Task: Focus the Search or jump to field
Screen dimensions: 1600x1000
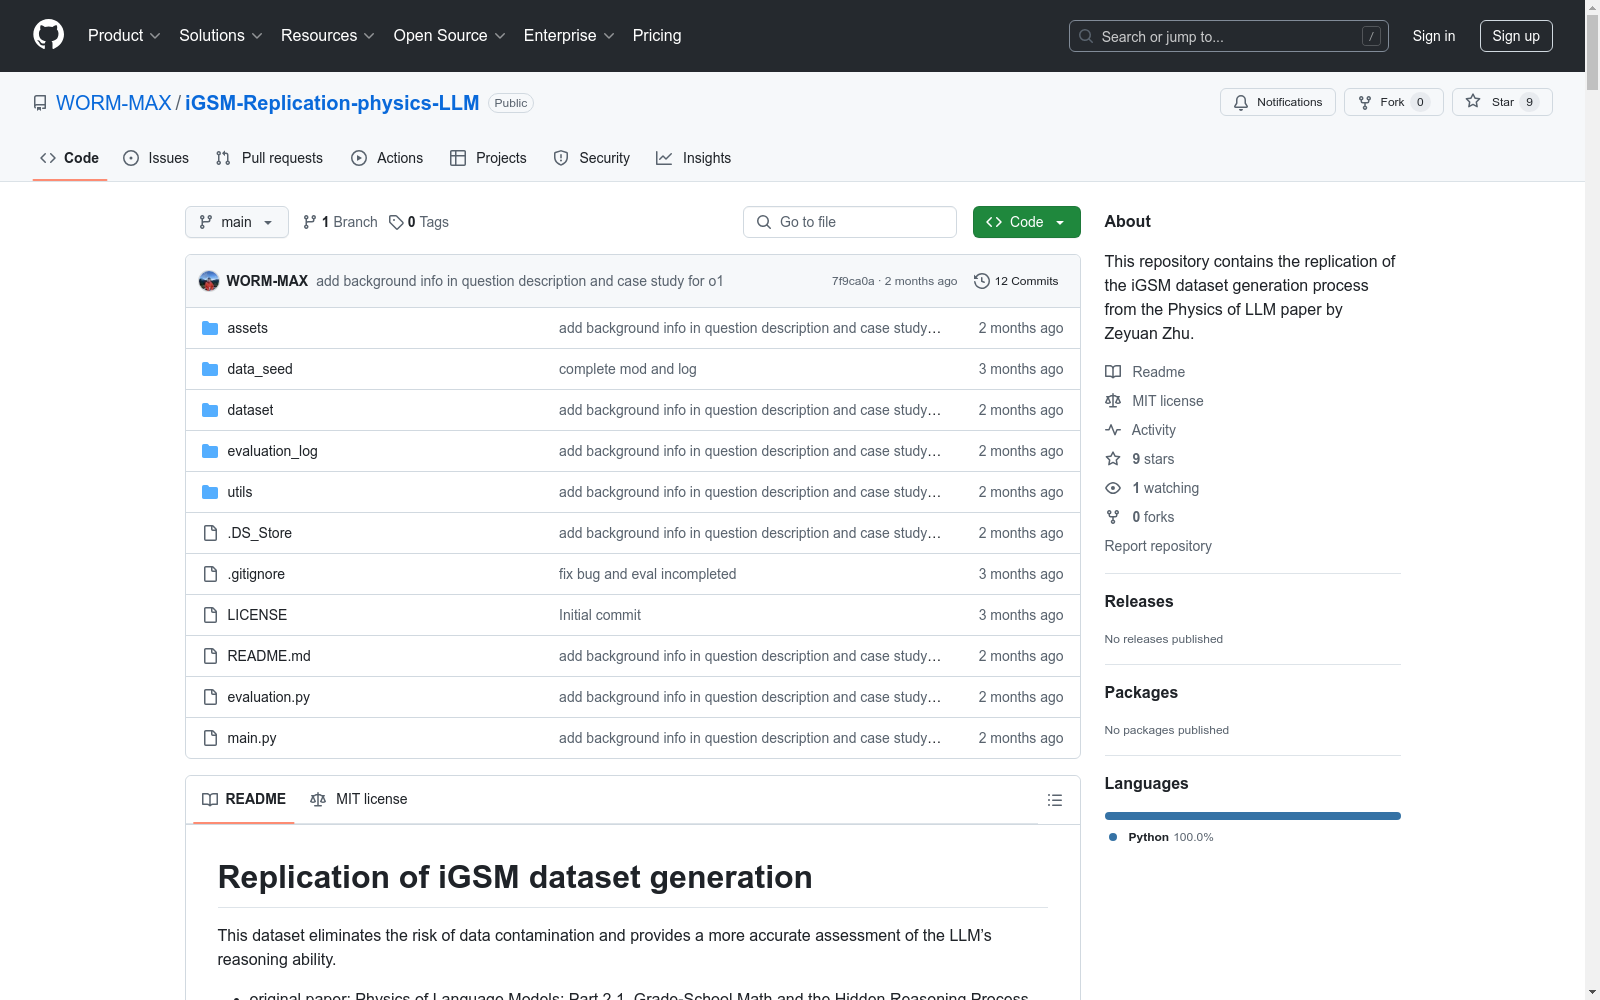Action: (x=1229, y=36)
